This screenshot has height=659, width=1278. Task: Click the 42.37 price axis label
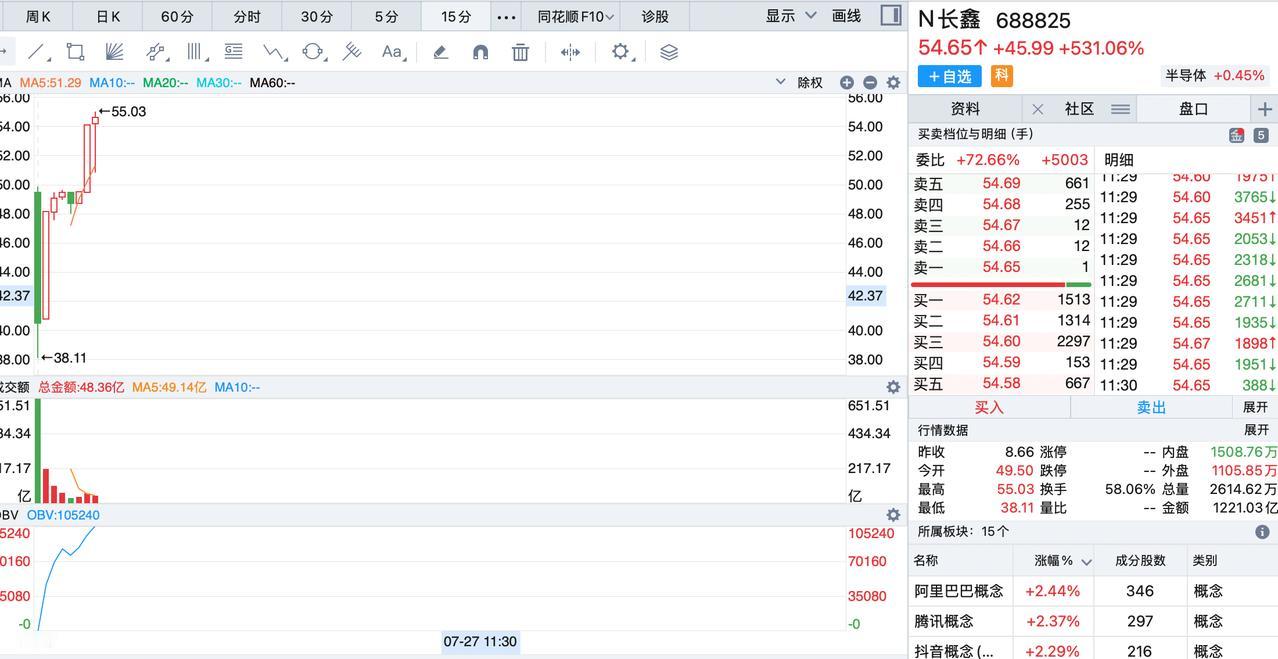865,295
